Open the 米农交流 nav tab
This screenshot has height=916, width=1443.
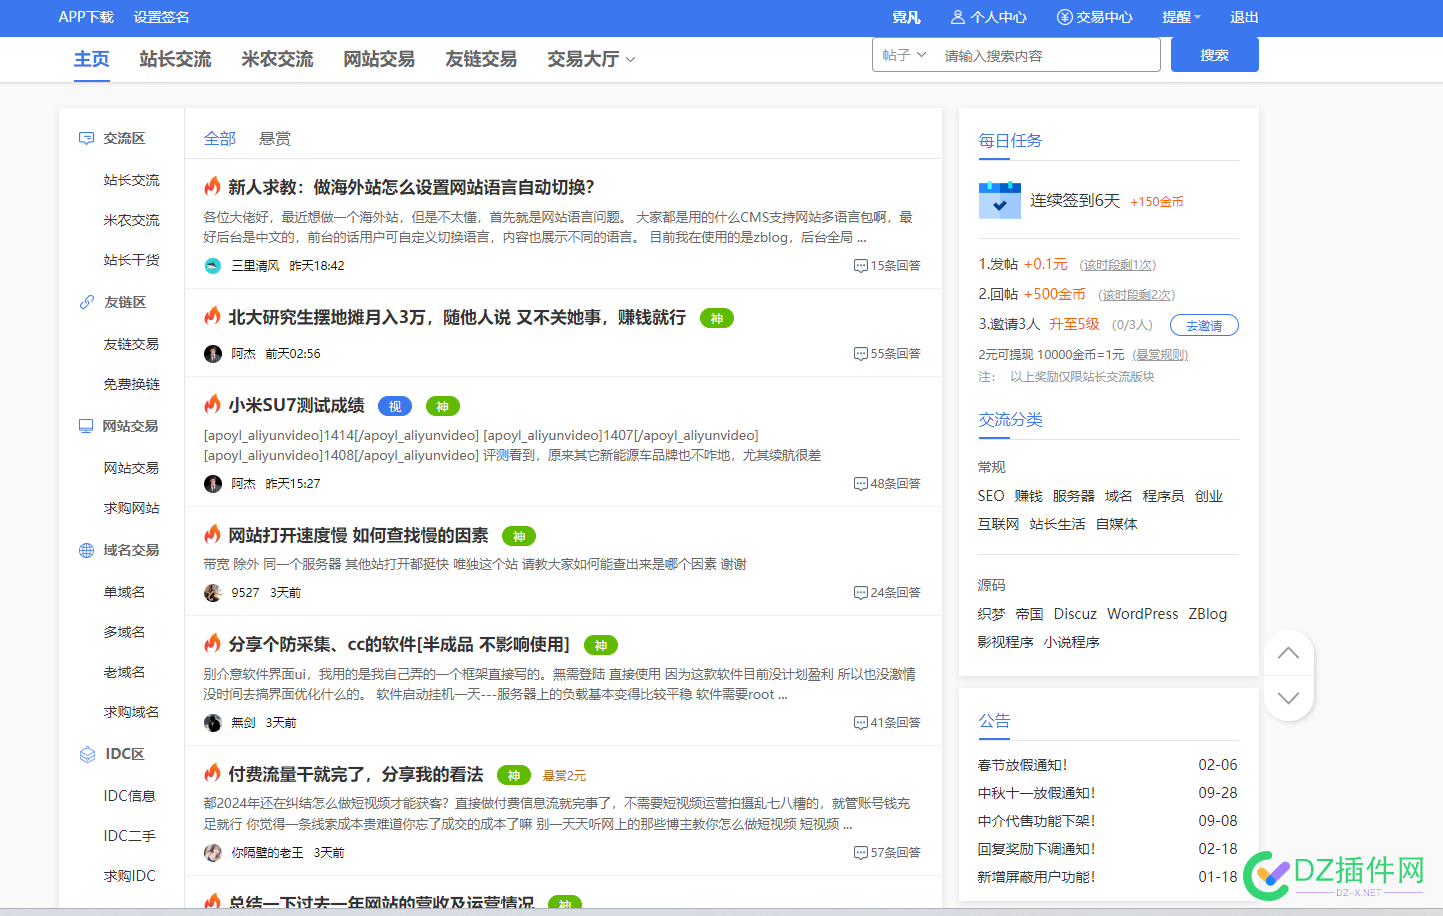pos(278,59)
